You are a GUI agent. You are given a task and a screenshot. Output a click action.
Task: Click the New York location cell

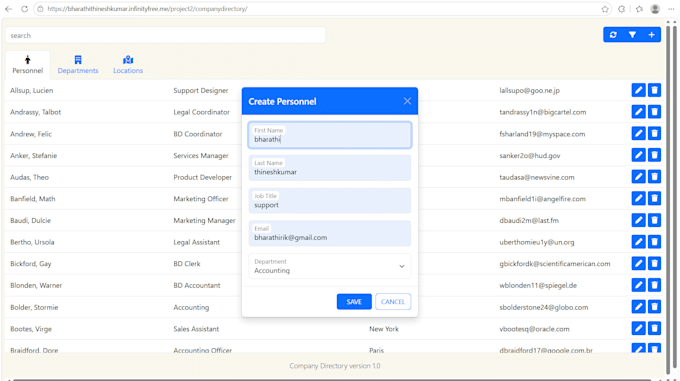click(x=384, y=329)
